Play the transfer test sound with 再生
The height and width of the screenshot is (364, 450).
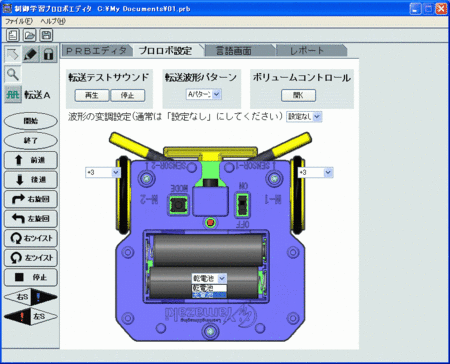92,95
